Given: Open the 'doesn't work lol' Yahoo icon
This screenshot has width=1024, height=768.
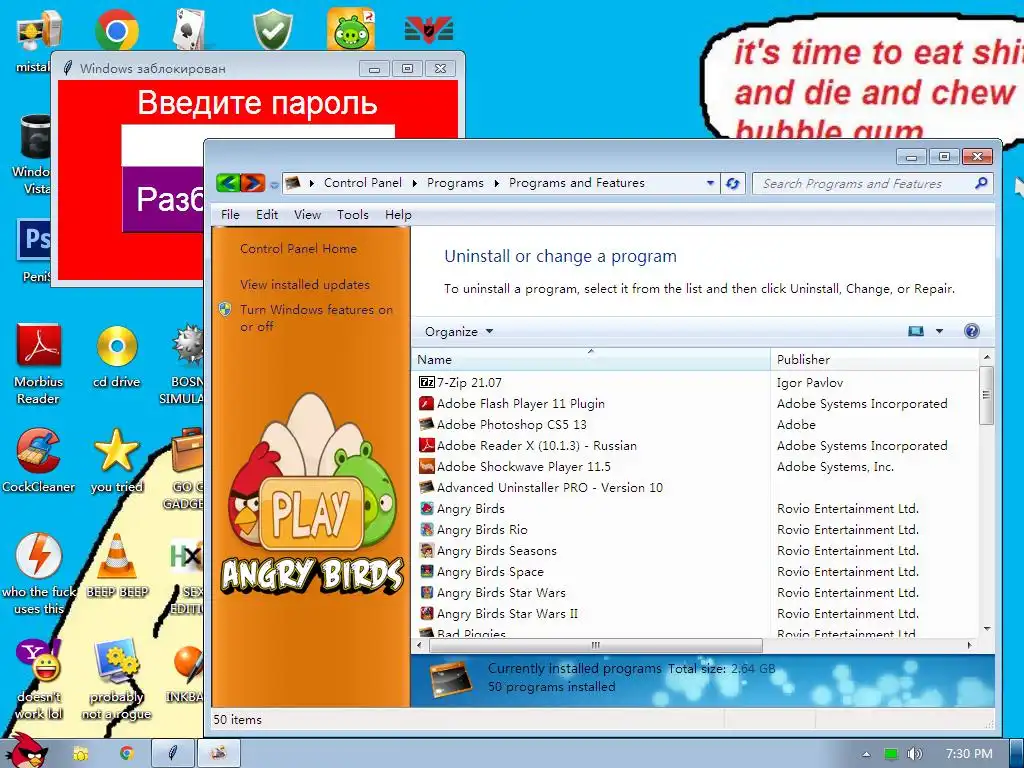Looking at the screenshot, I should pos(39,679).
